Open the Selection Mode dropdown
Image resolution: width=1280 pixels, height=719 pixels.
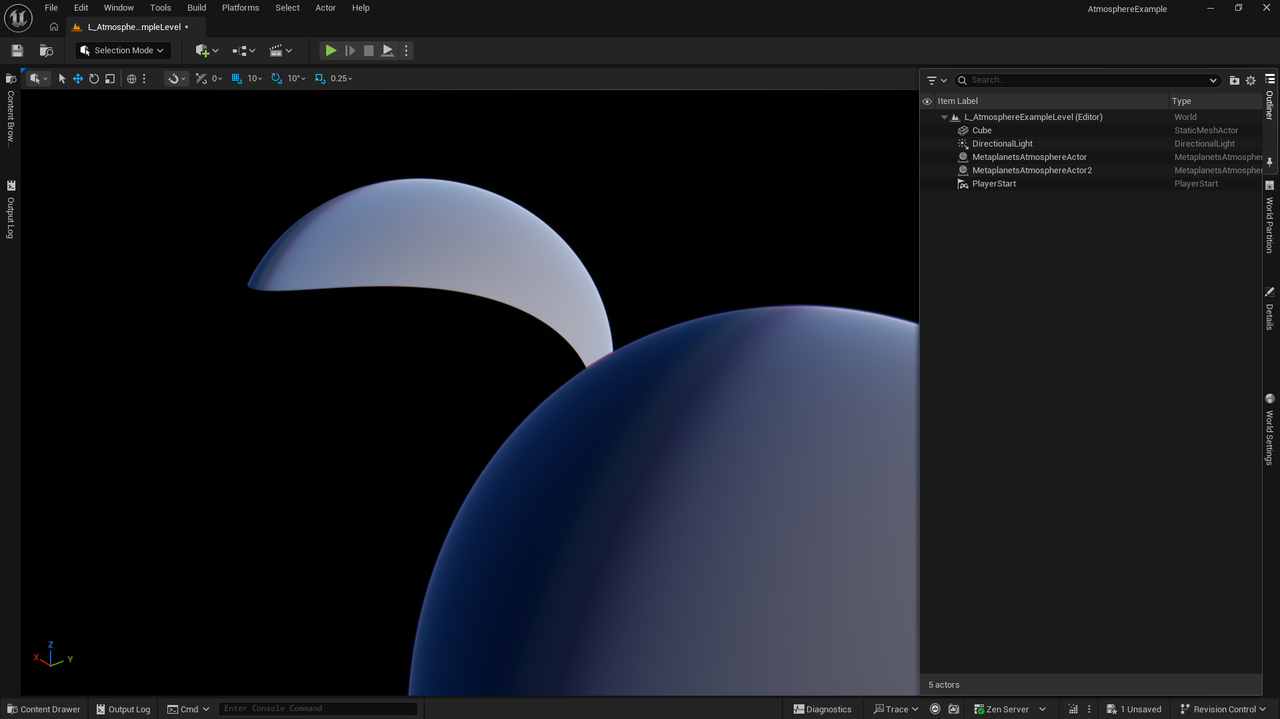point(122,50)
